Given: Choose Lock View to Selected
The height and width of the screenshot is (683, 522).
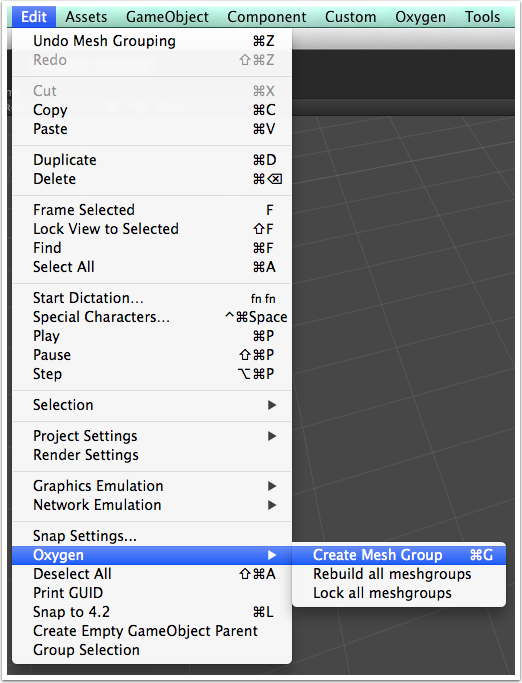Looking at the screenshot, I should coord(152,229).
